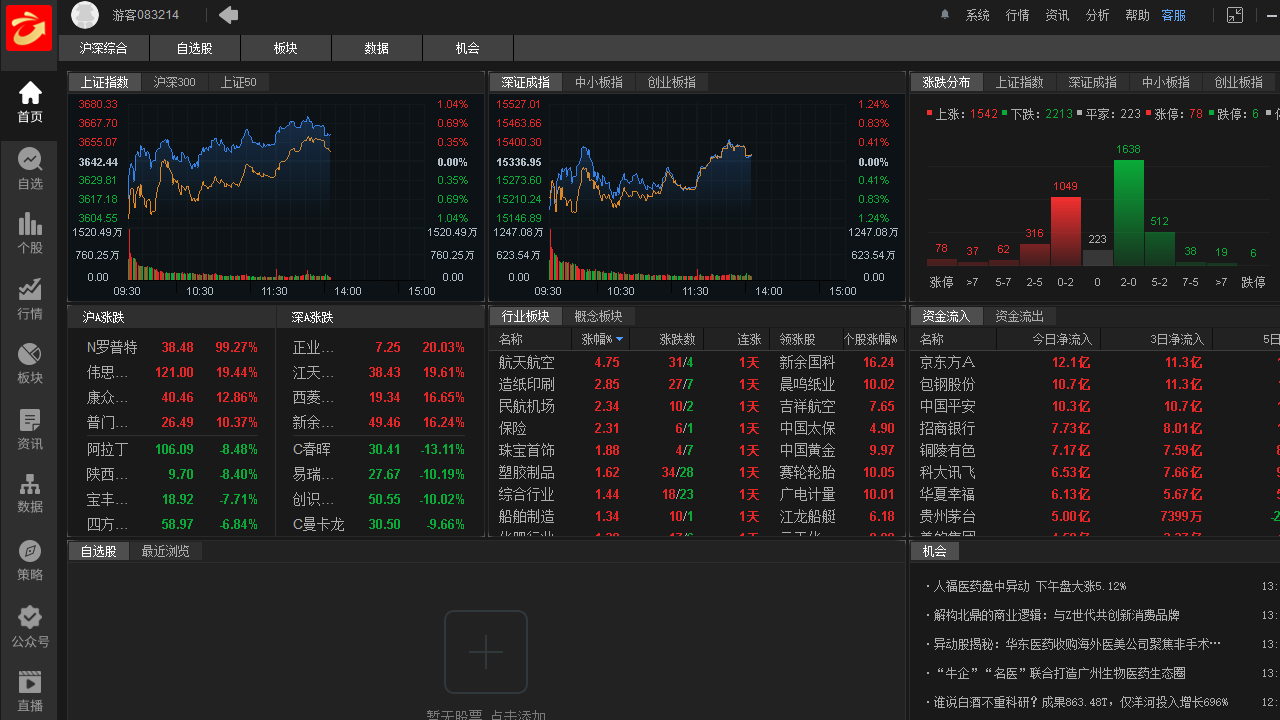Click the back arrow icon
Viewport: 1280px width, 720px height.
[228, 15]
